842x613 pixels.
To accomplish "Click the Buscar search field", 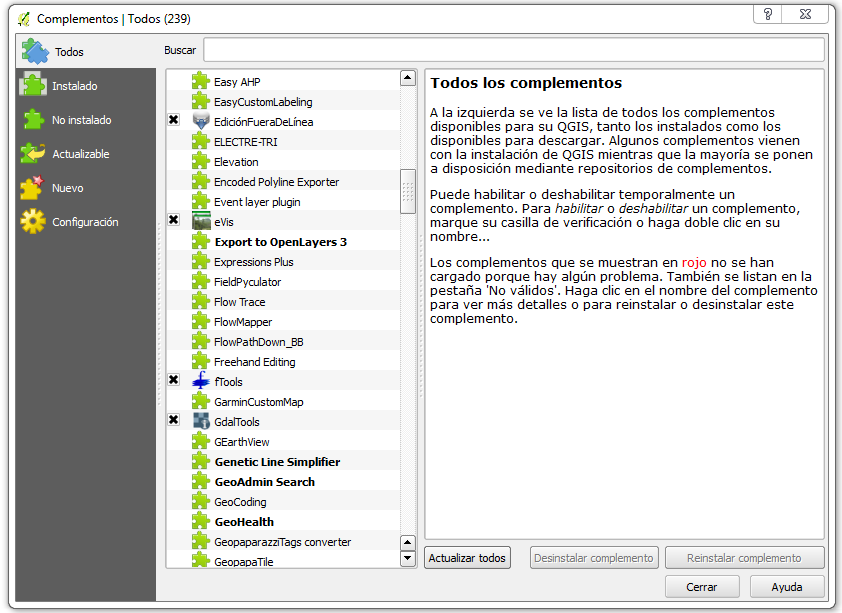I will pos(514,50).
